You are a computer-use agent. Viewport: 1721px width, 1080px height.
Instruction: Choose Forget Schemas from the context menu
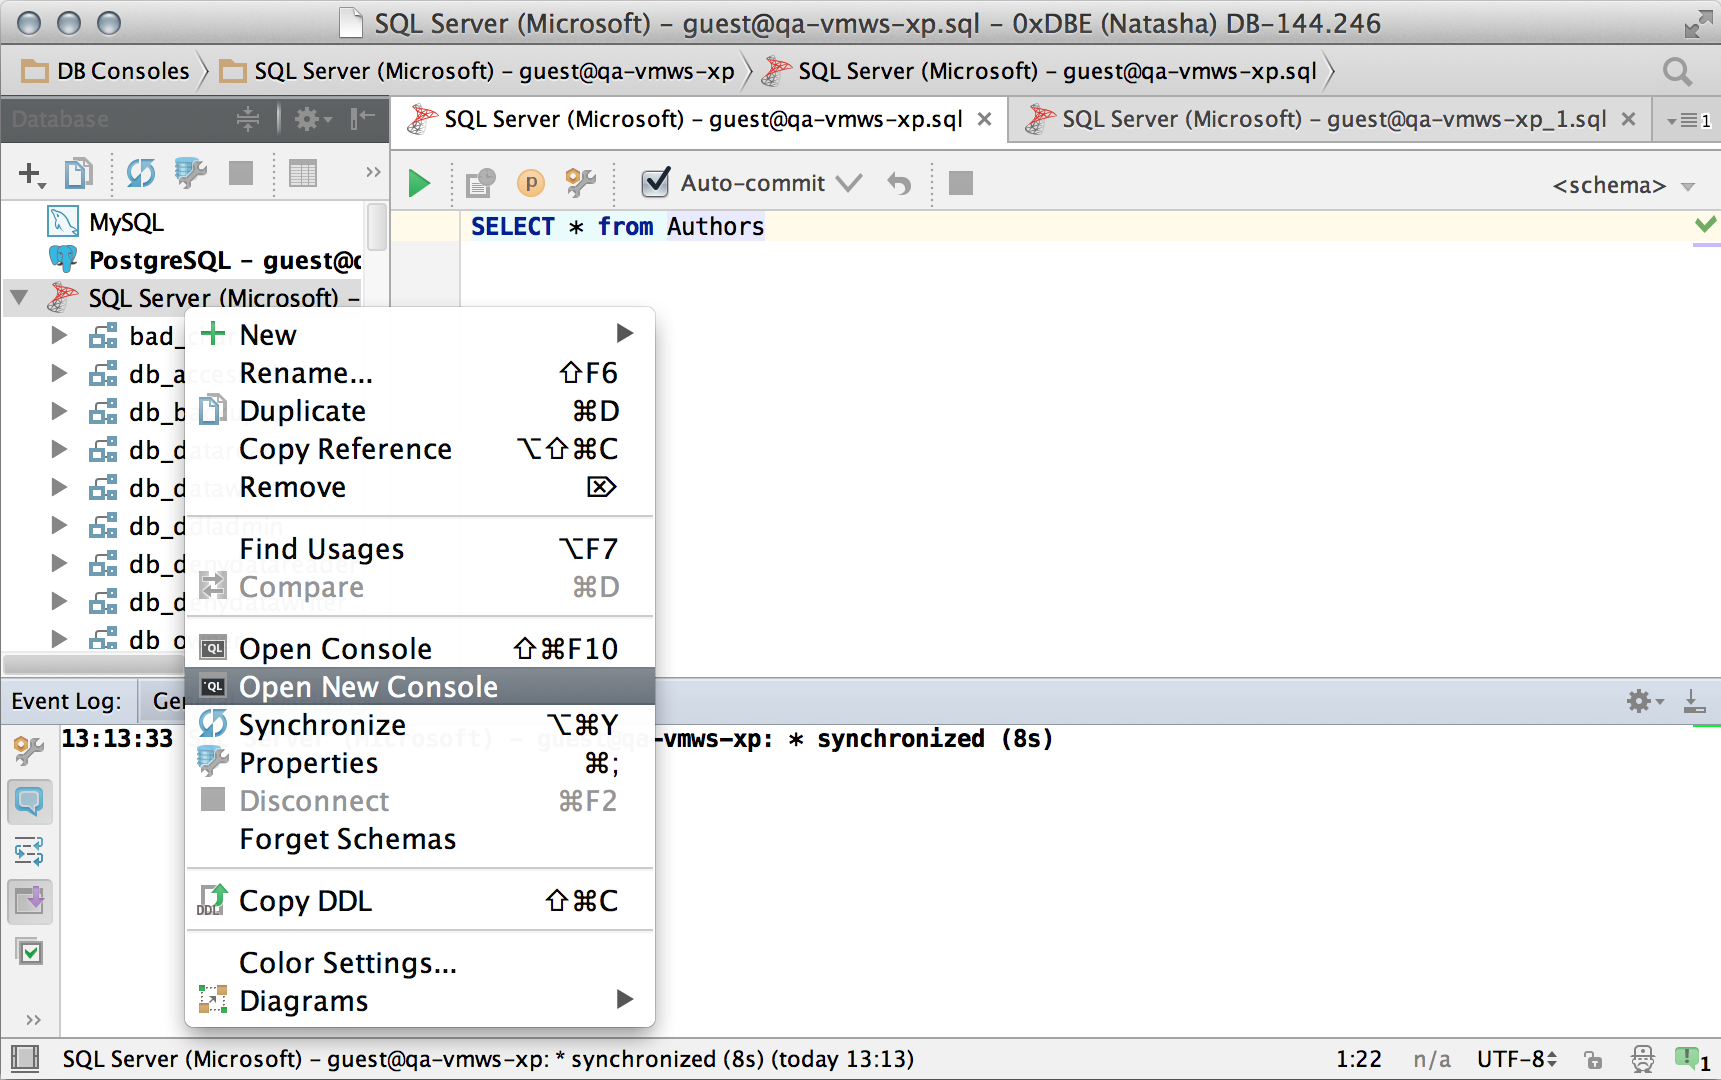420,839
